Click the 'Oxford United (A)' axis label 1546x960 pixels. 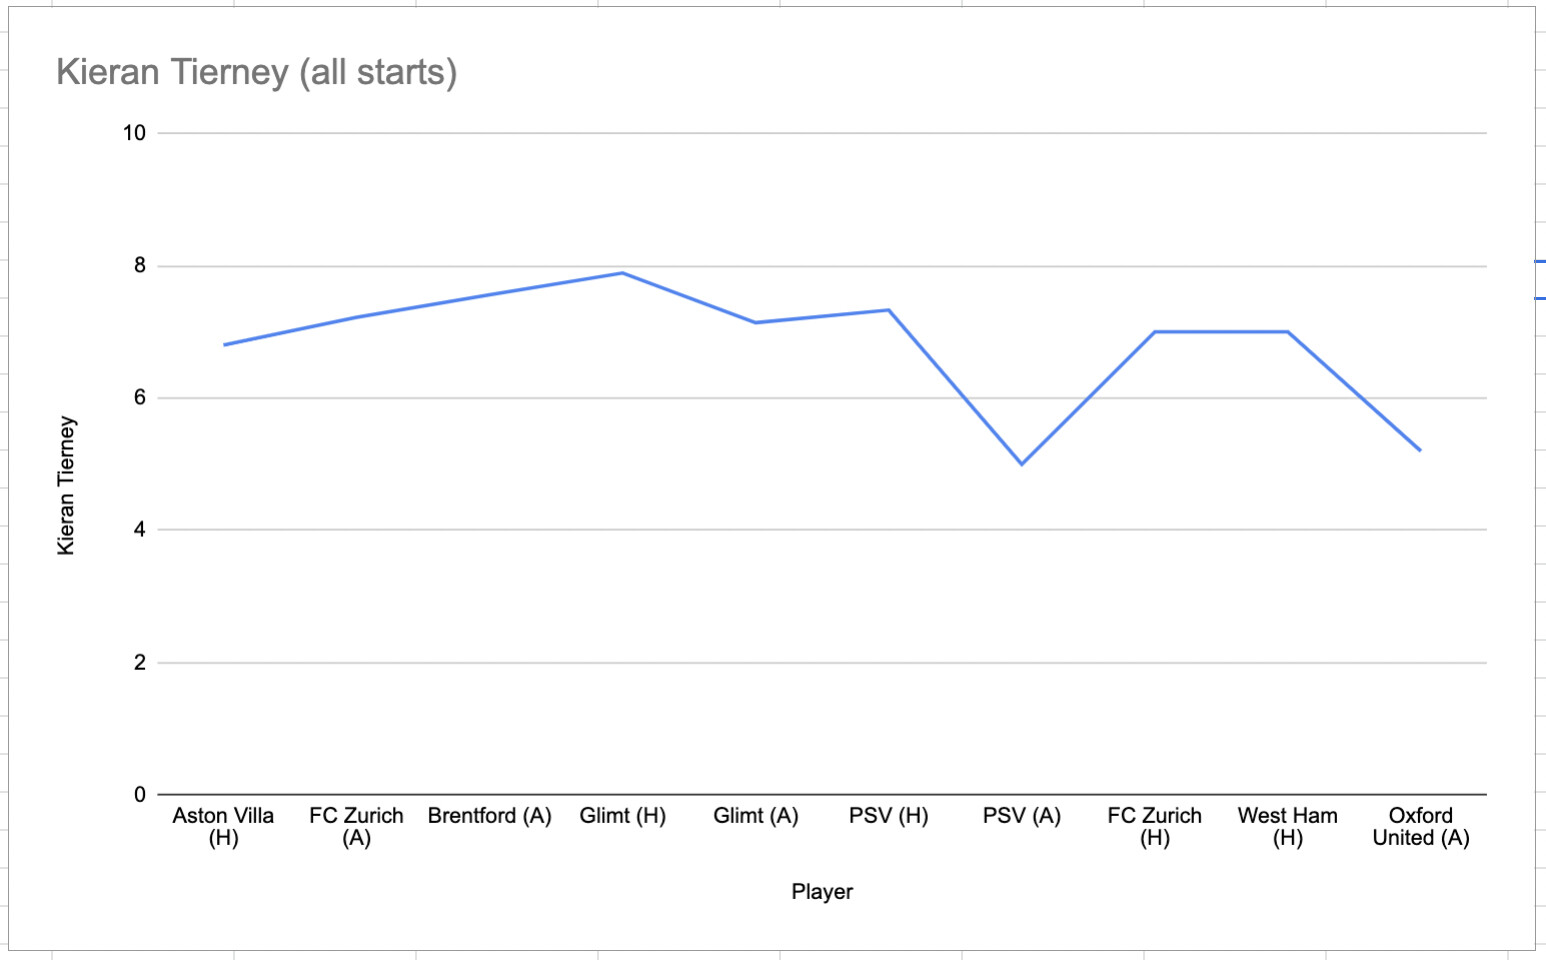point(1420,827)
